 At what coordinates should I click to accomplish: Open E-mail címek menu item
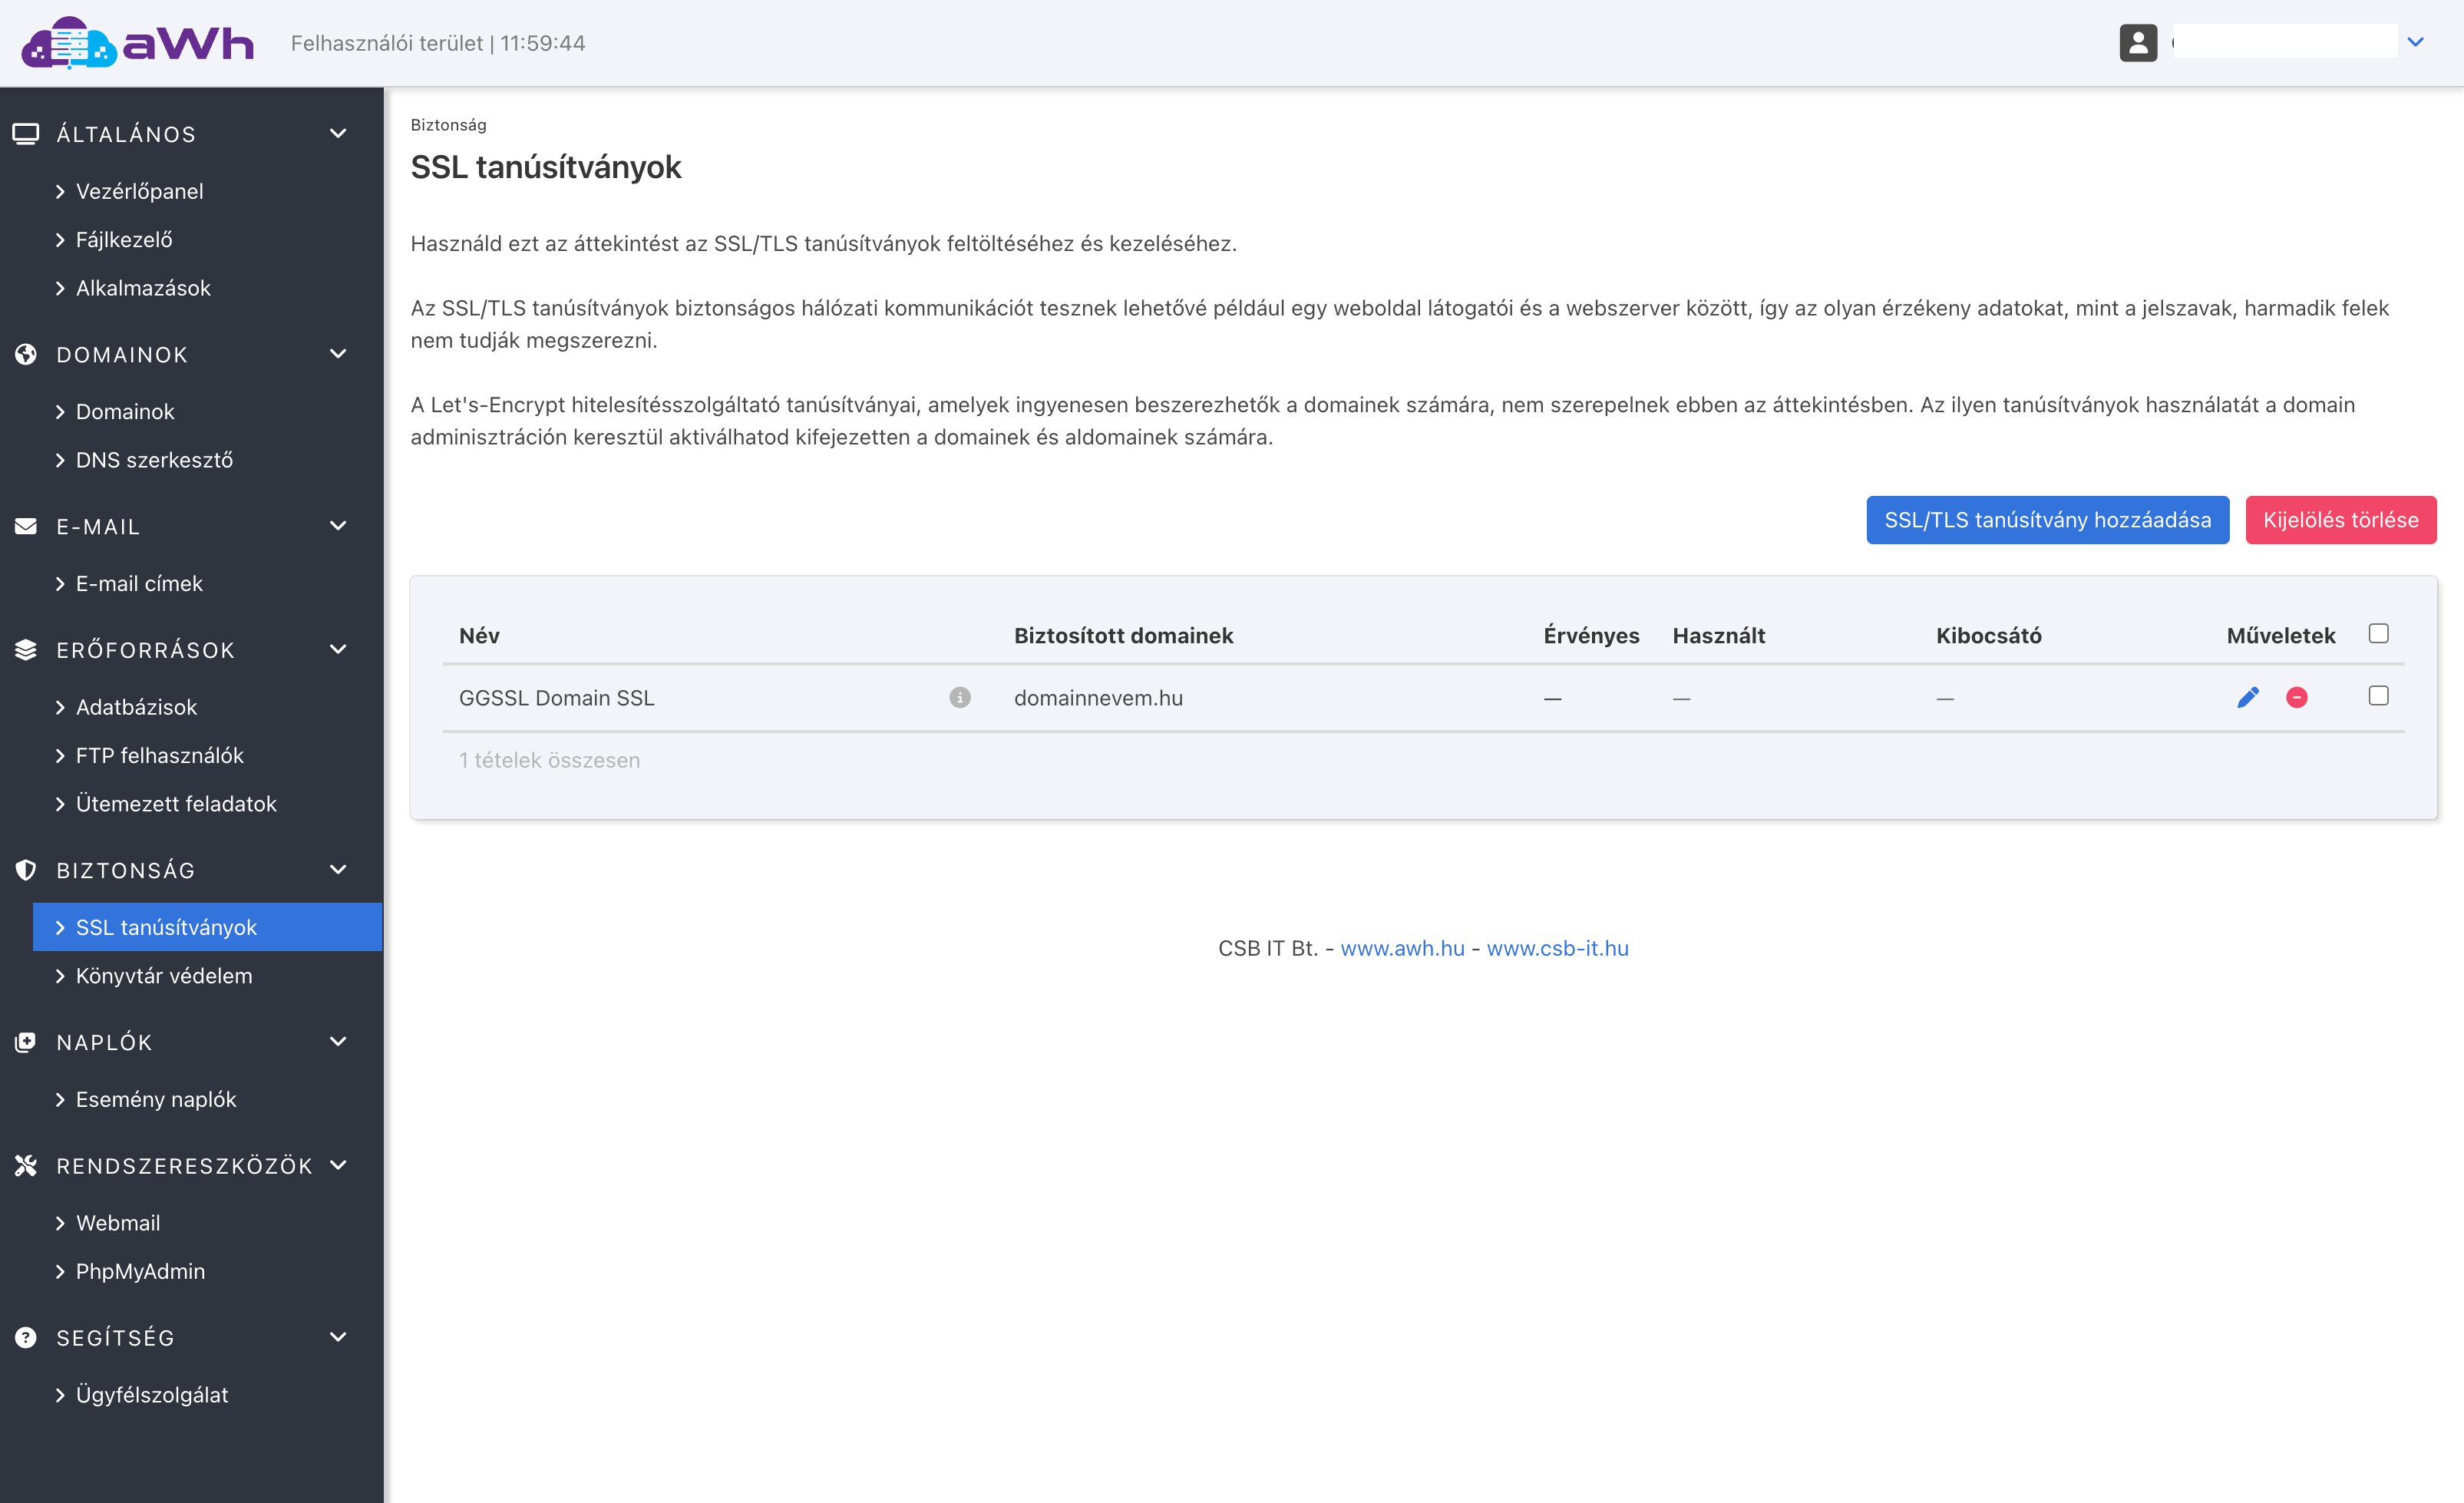pyautogui.click(x=139, y=583)
